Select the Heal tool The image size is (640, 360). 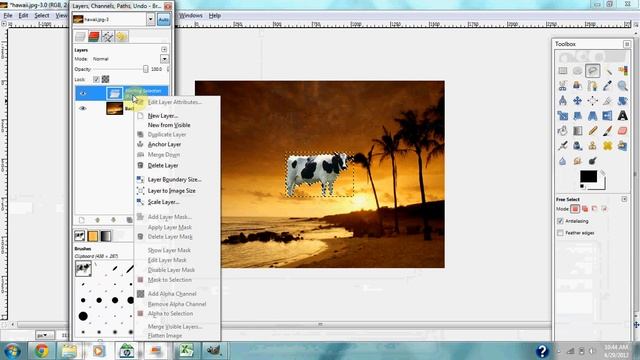pyautogui.click(x=608, y=146)
